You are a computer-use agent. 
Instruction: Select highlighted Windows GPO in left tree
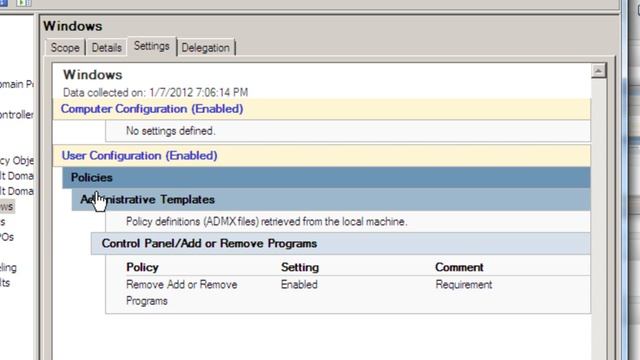click(7, 207)
